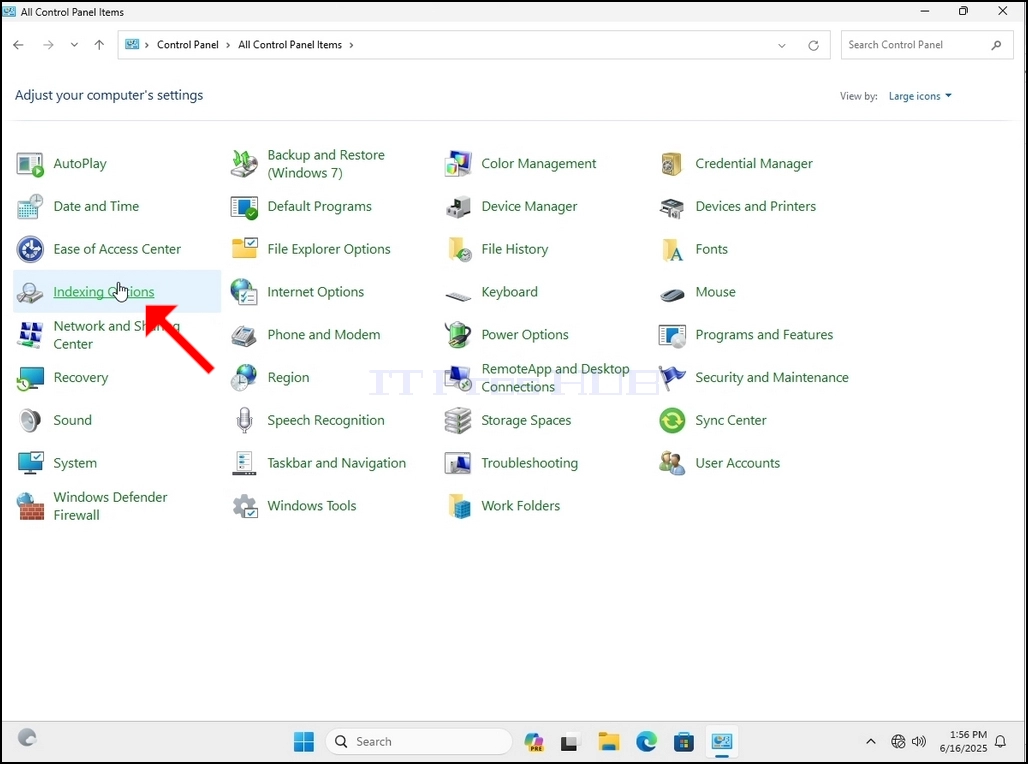Click the Network and Sharing Center icon
Viewport: 1028px width, 764px height.
click(x=30, y=335)
